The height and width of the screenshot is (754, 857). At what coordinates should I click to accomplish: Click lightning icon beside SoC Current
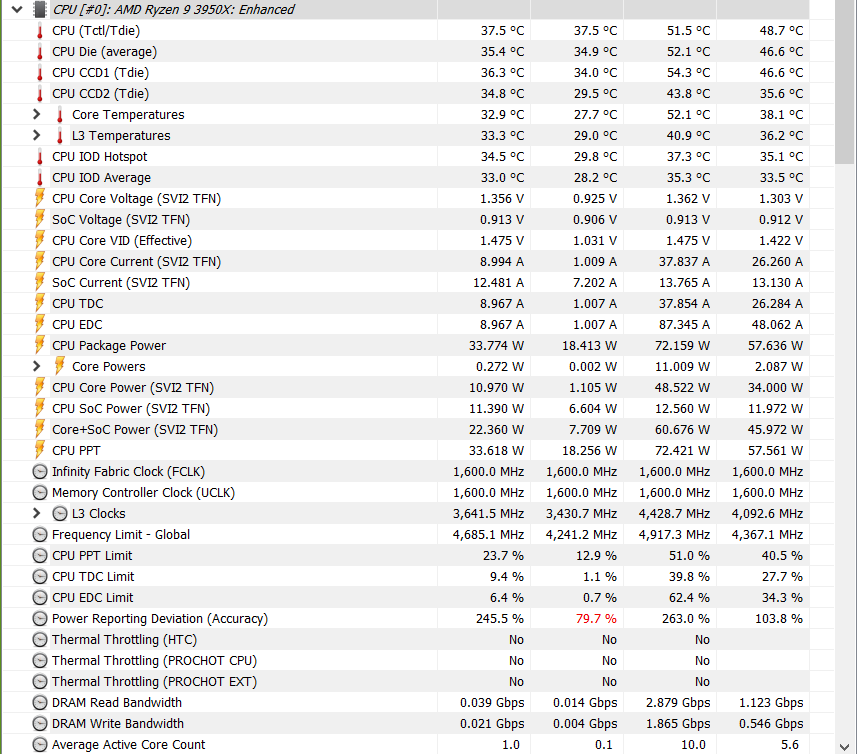[x=40, y=282]
